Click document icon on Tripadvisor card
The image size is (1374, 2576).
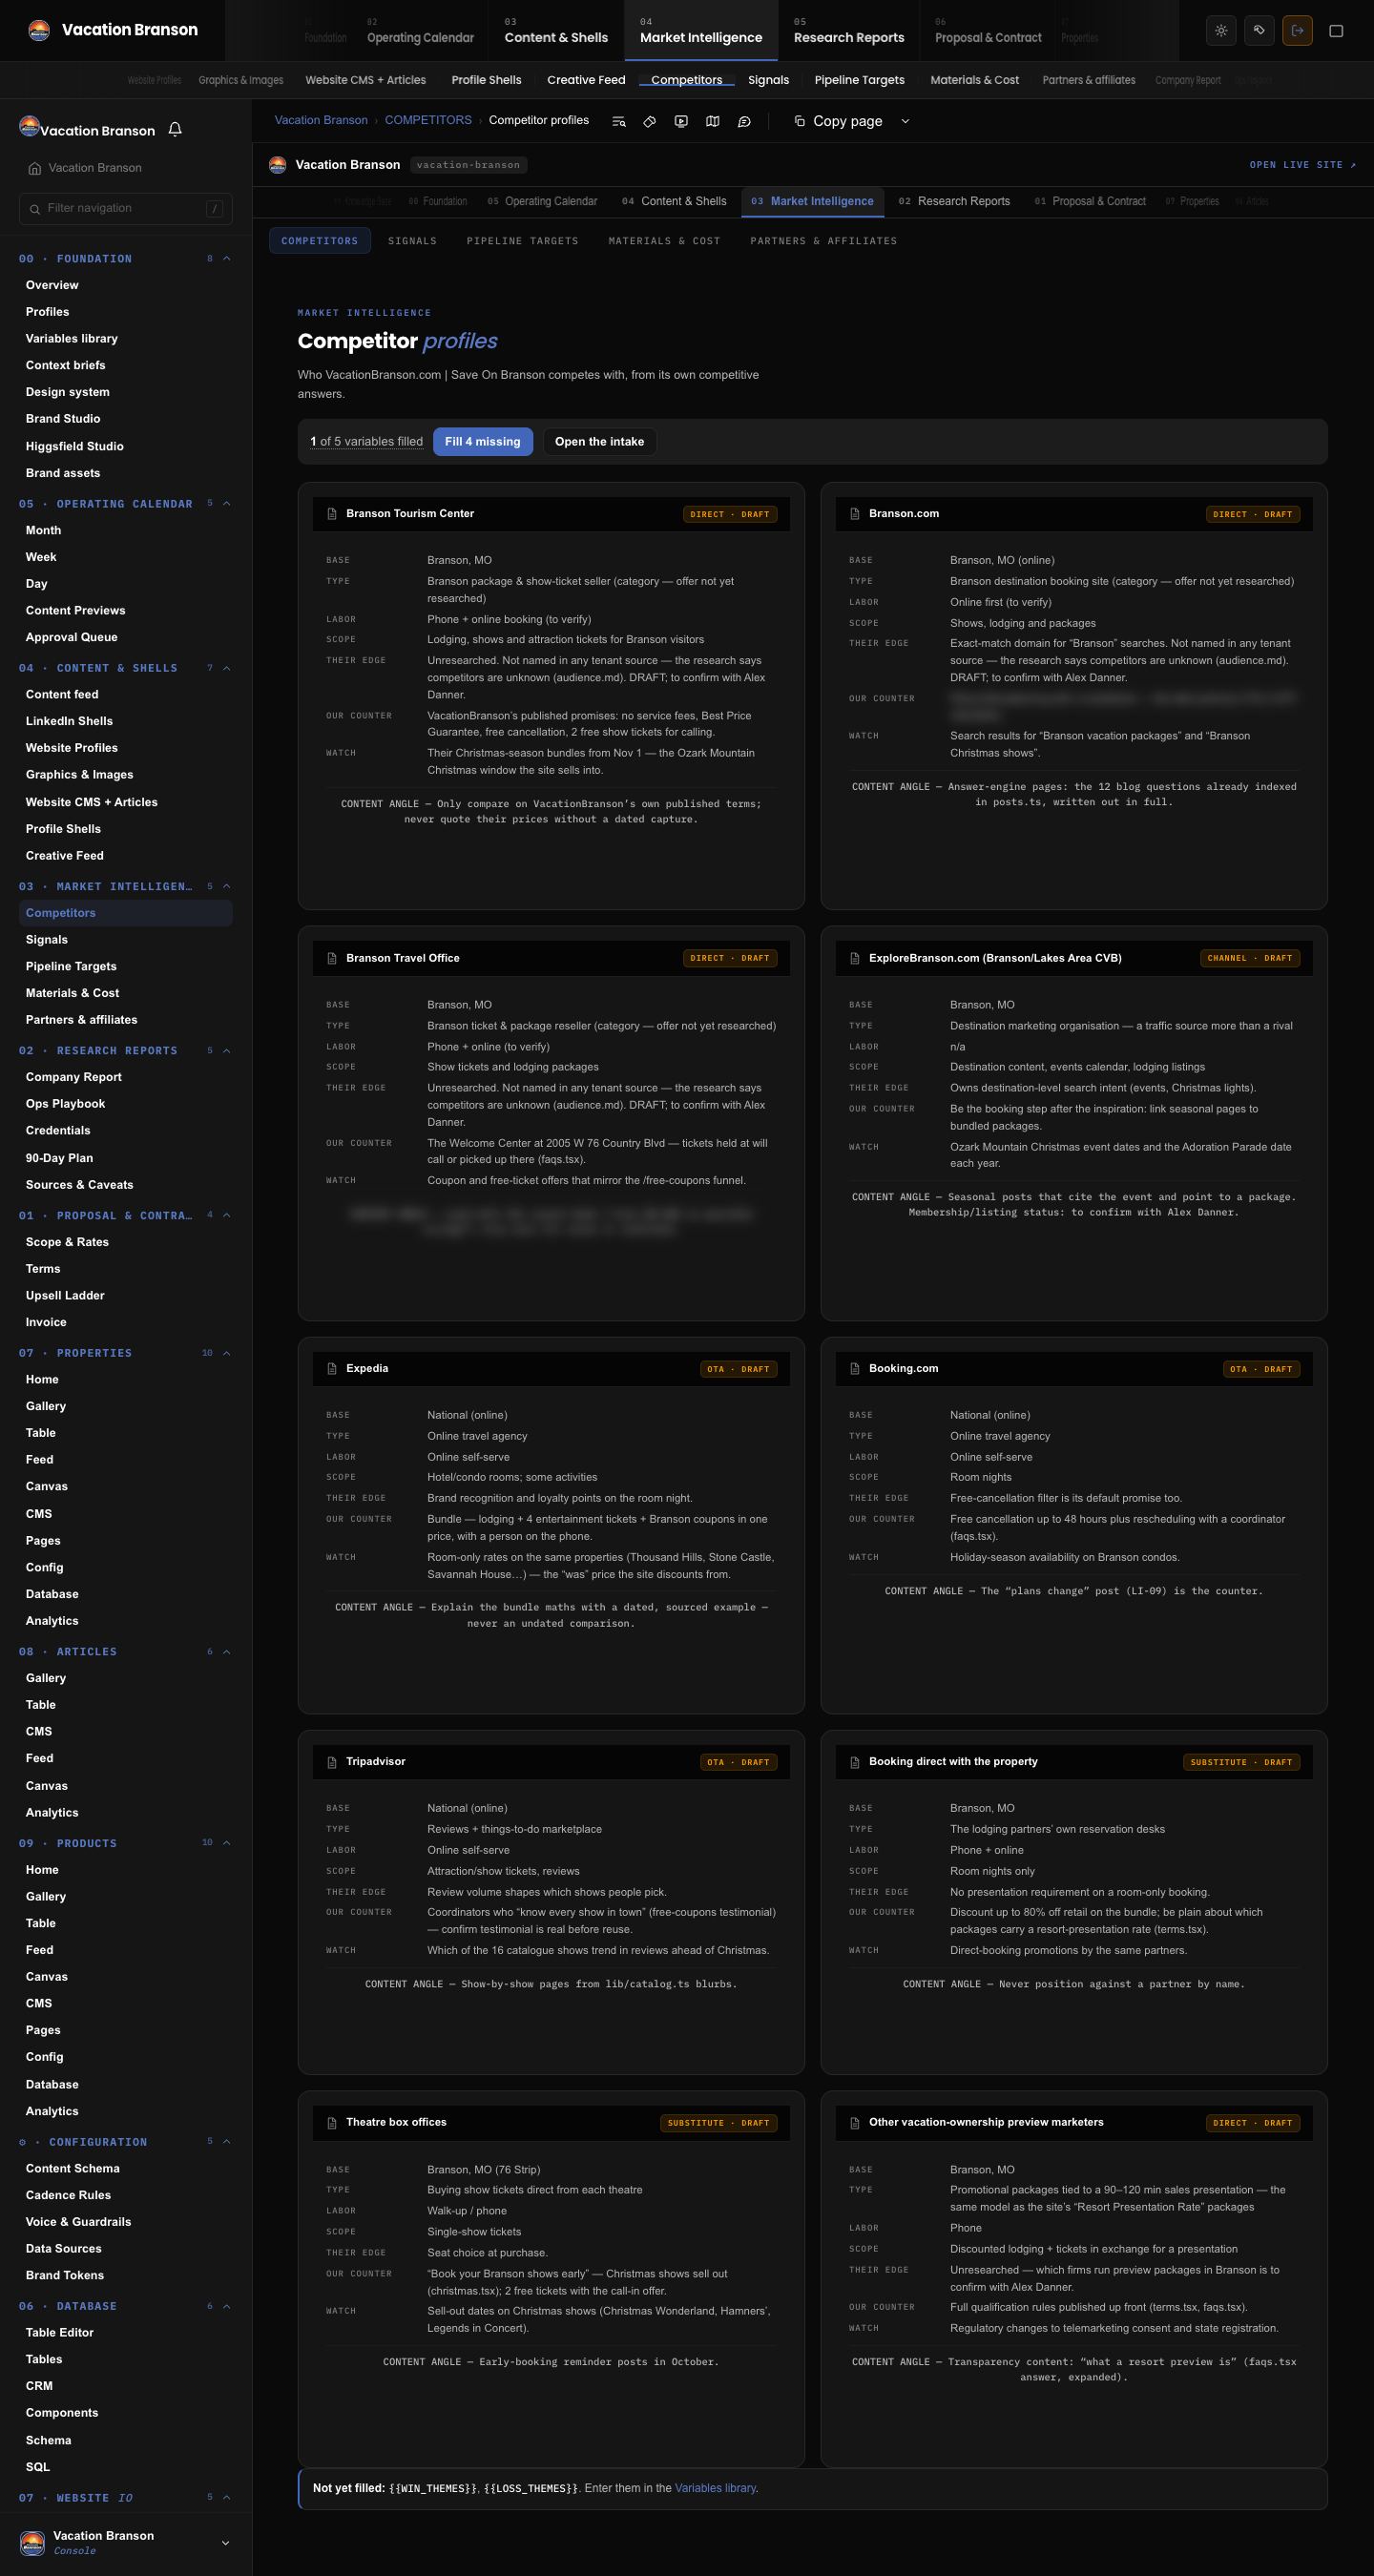tap(332, 1762)
